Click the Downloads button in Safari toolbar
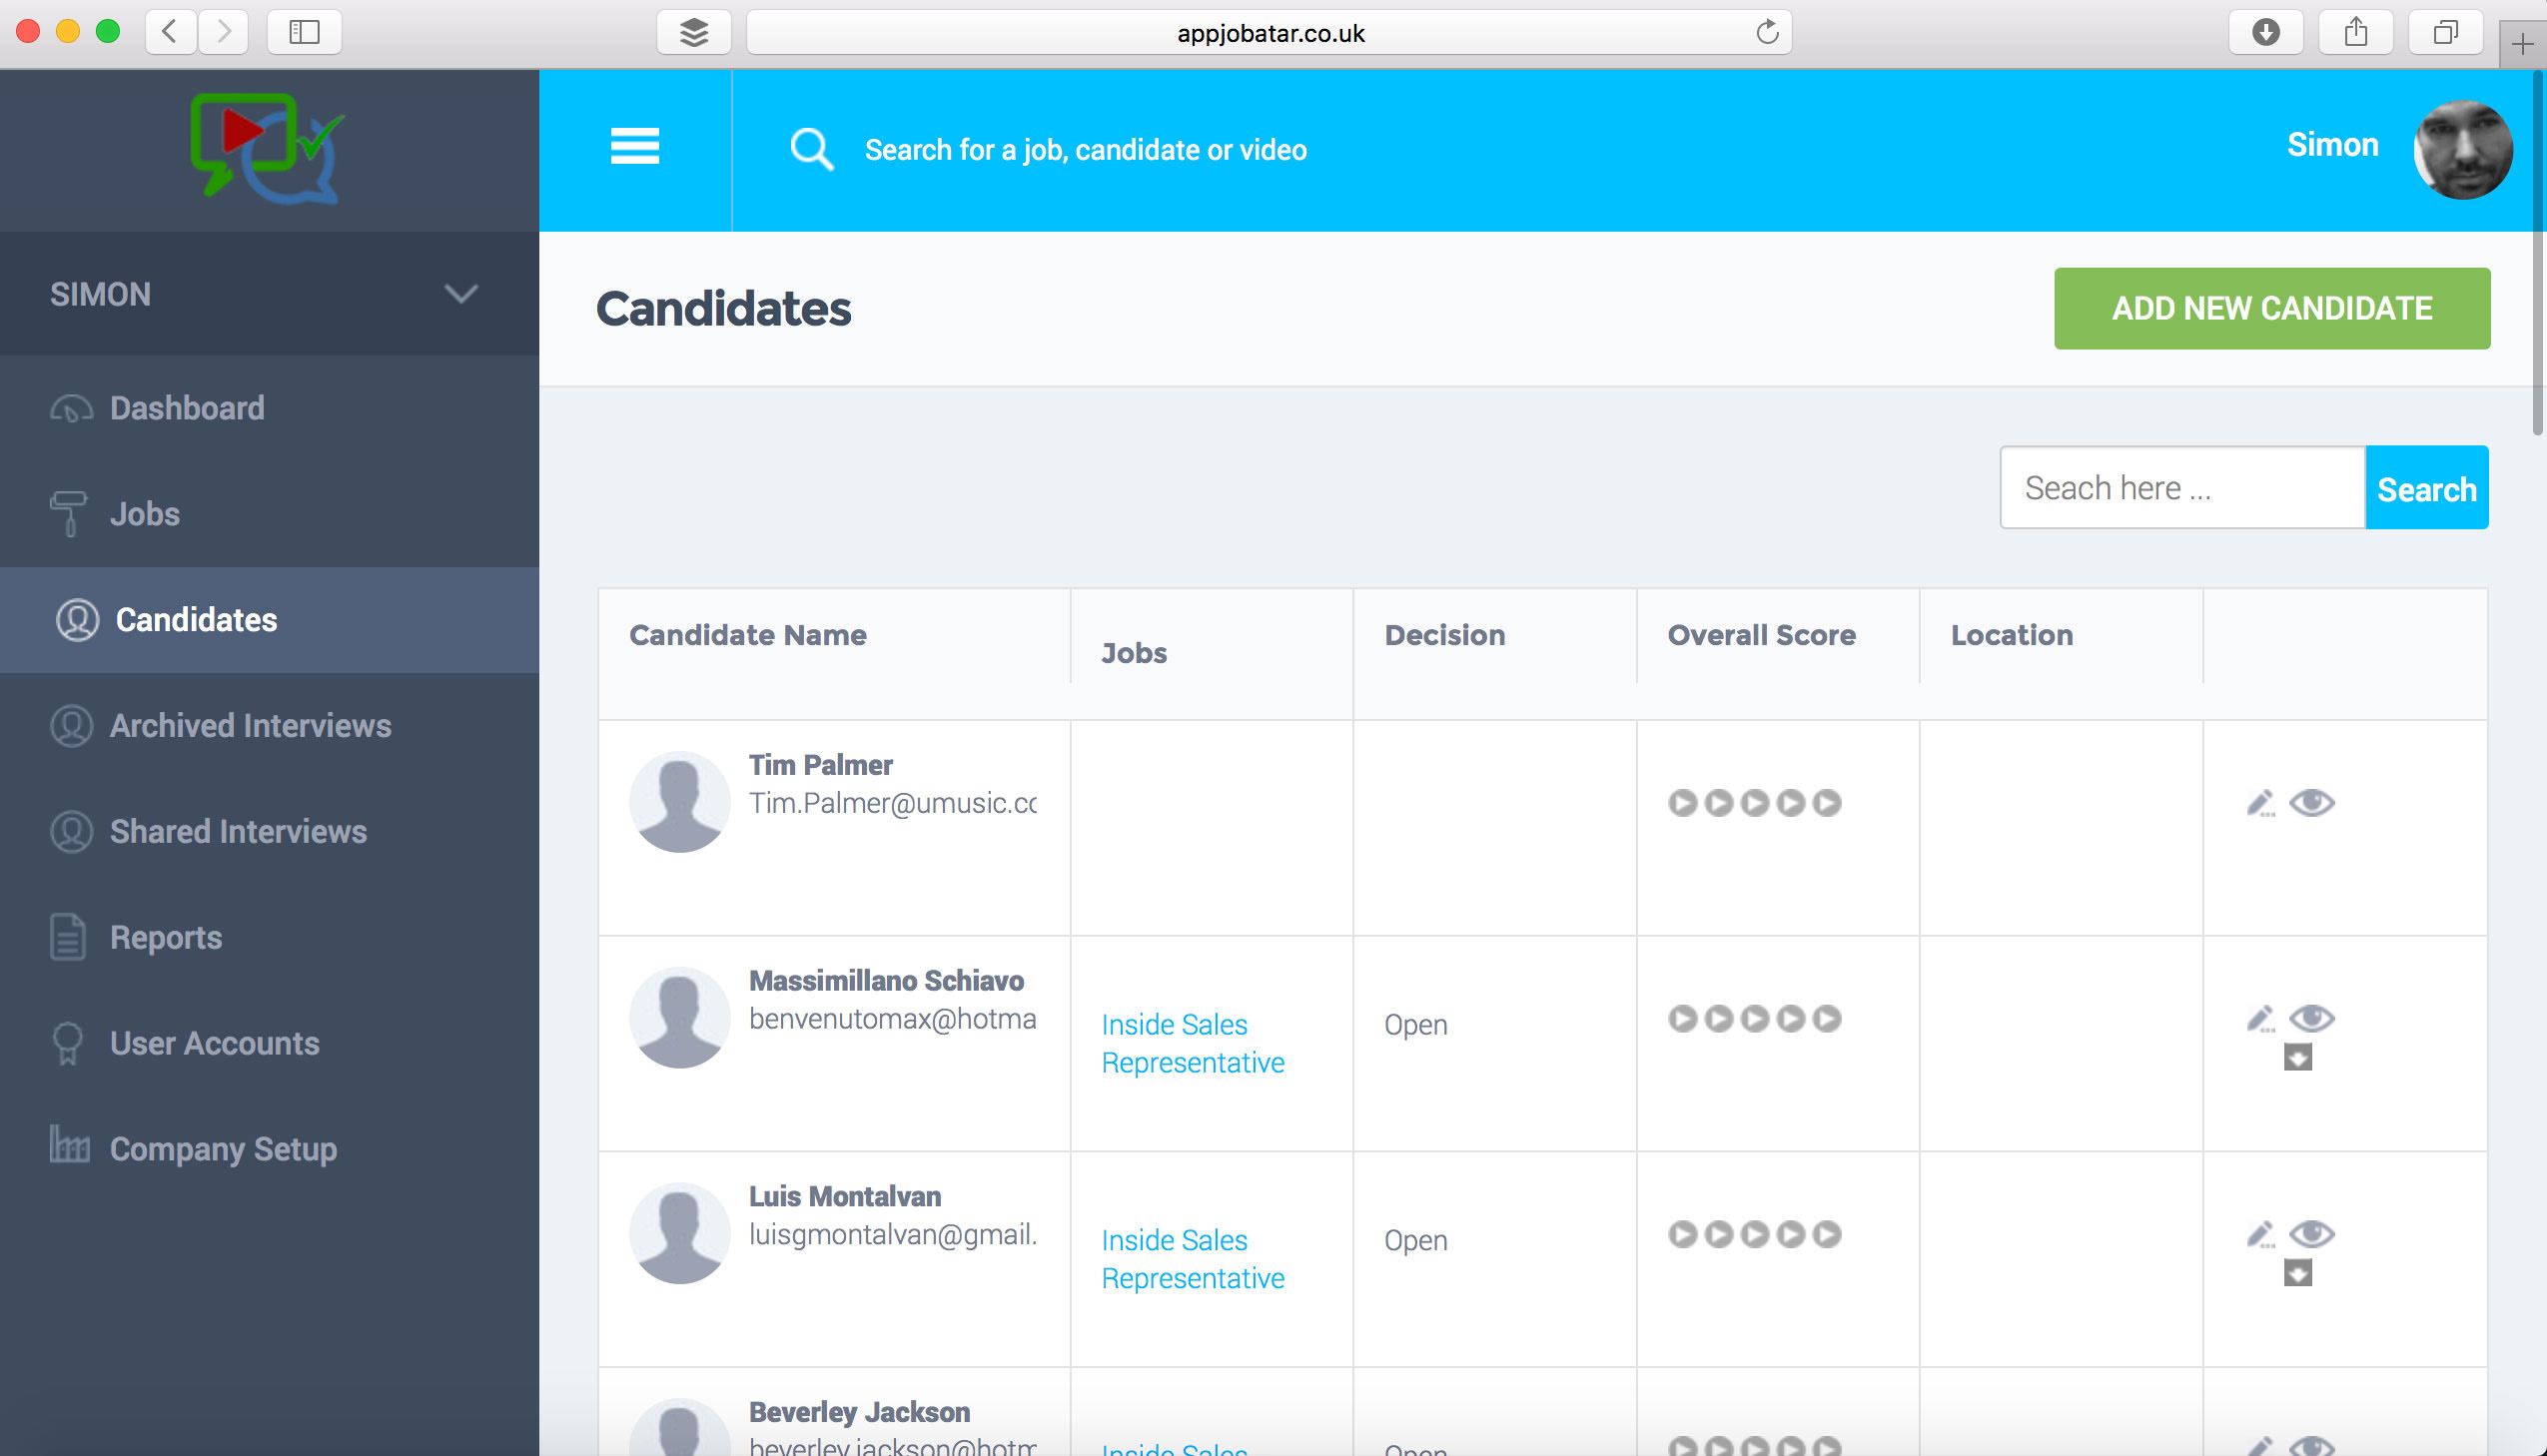This screenshot has width=2547, height=1456. (x=2265, y=31)
